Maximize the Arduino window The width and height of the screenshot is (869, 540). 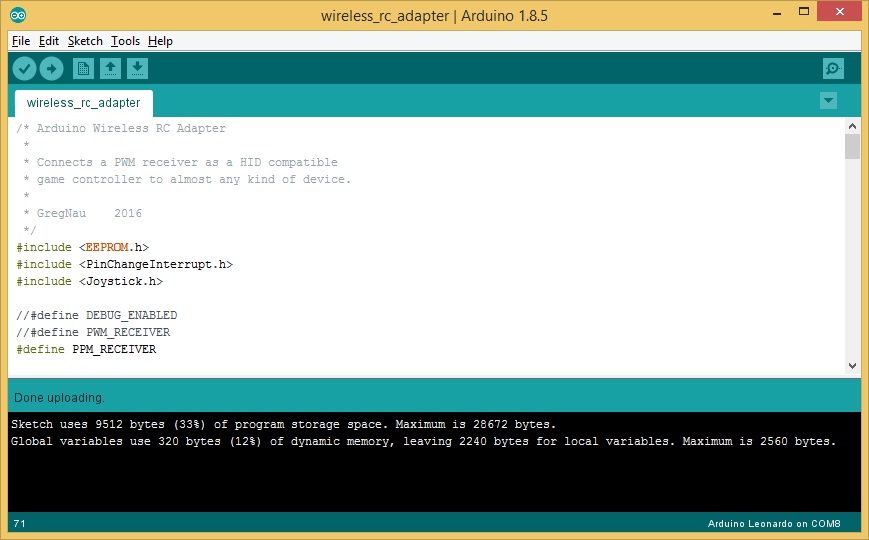(804, 12)
